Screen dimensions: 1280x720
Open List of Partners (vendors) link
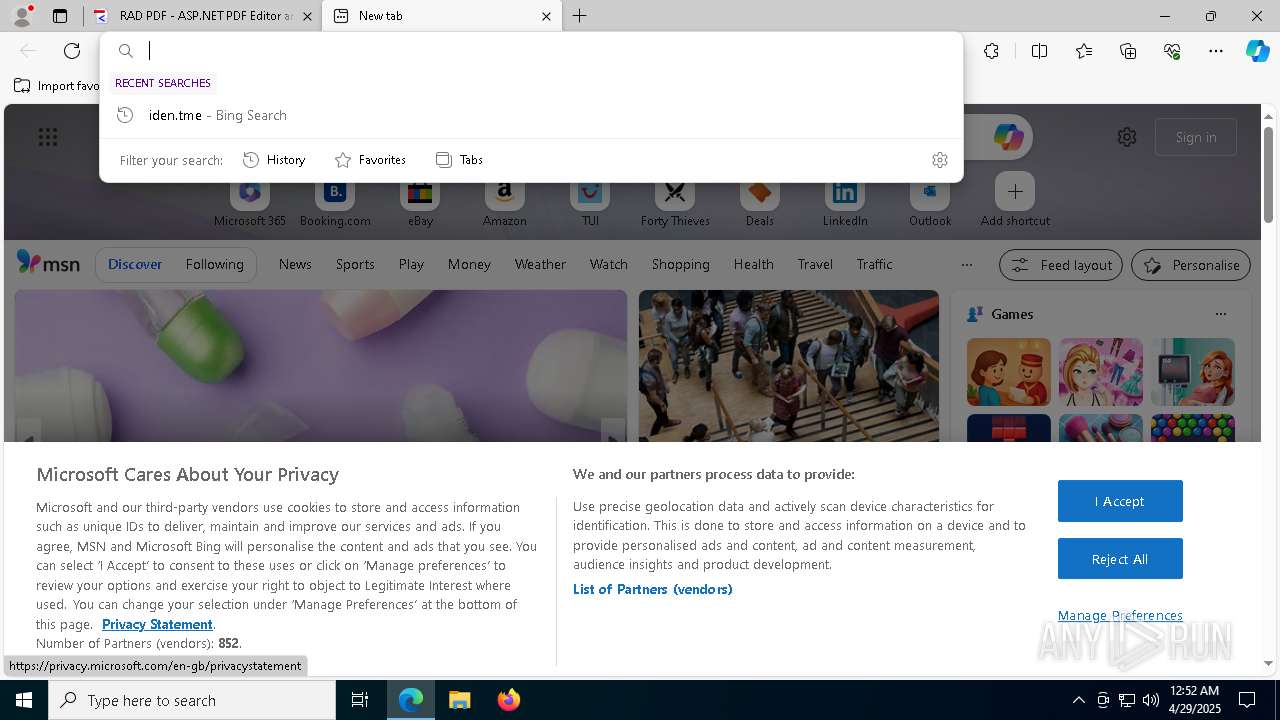(652, 589)
